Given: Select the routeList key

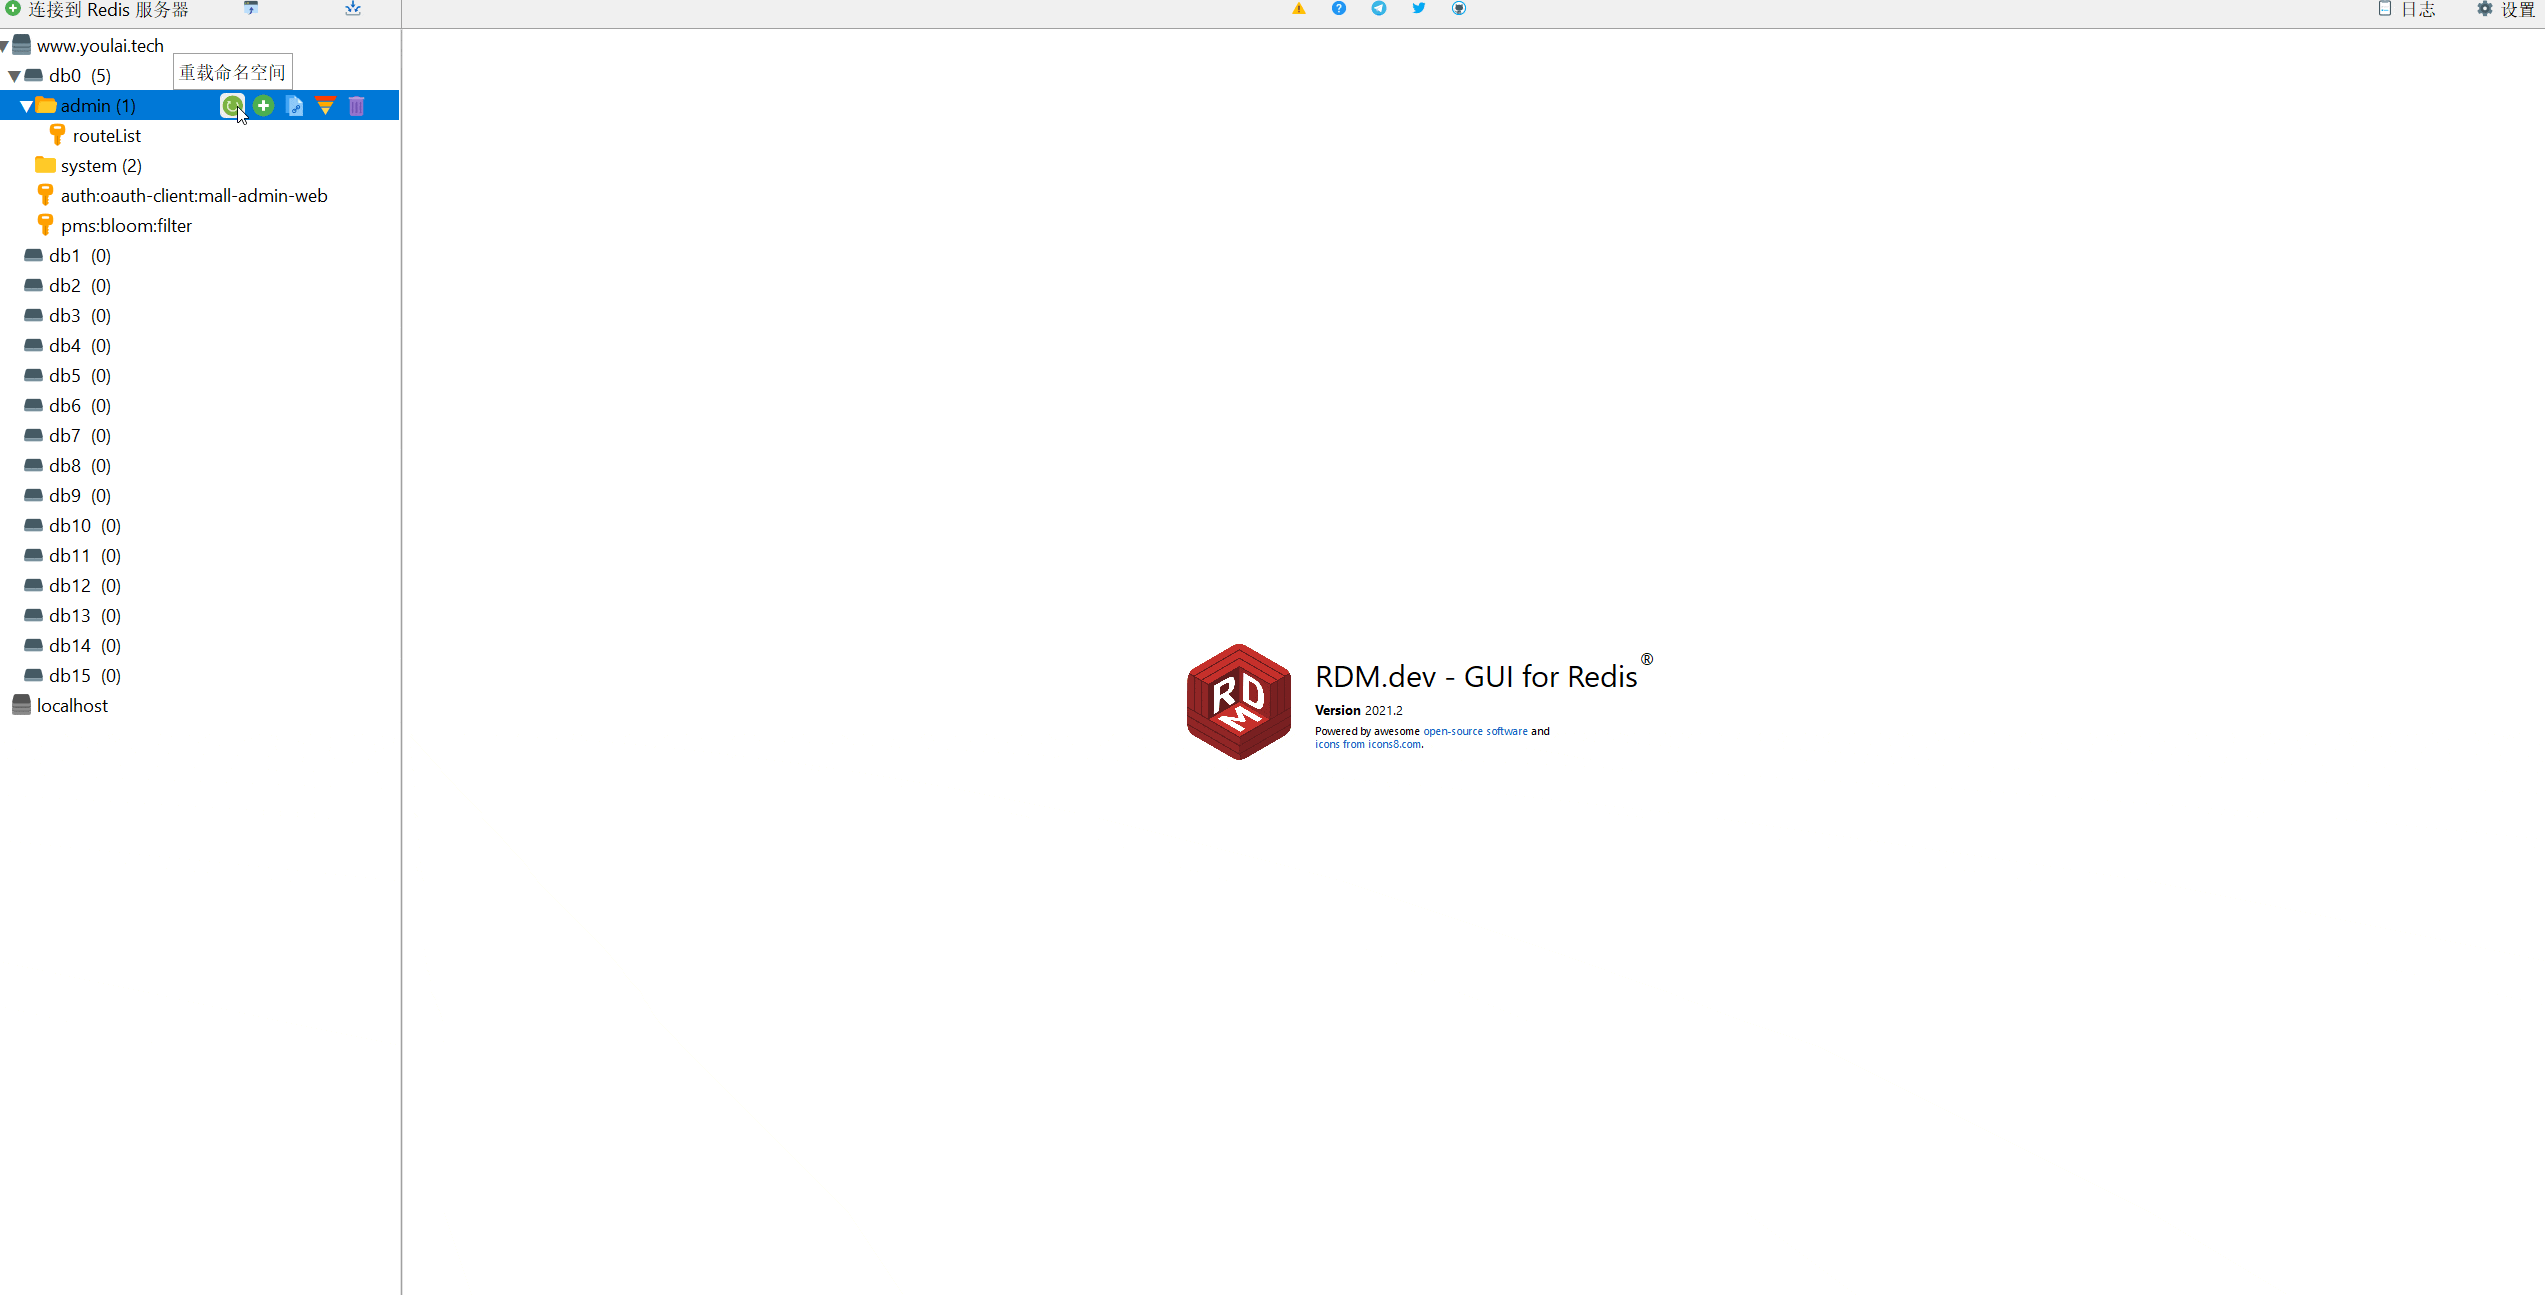Looking at the screenshot, I should tap(106, 136).
